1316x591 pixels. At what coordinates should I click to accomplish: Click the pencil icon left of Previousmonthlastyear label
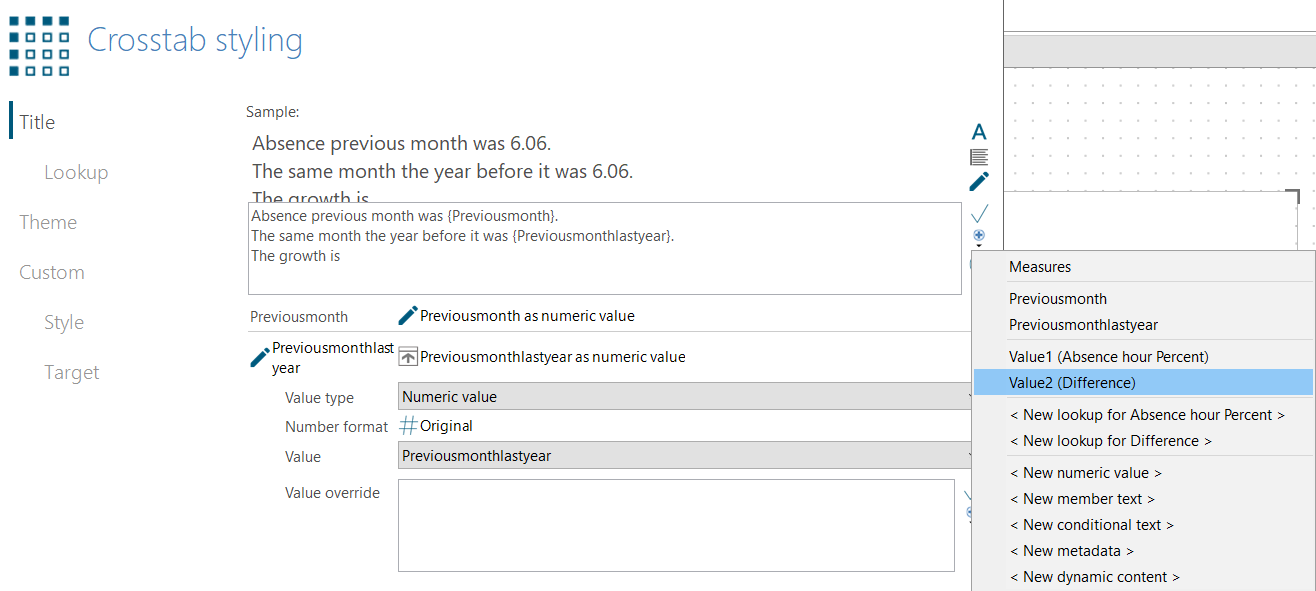[259, 357]
